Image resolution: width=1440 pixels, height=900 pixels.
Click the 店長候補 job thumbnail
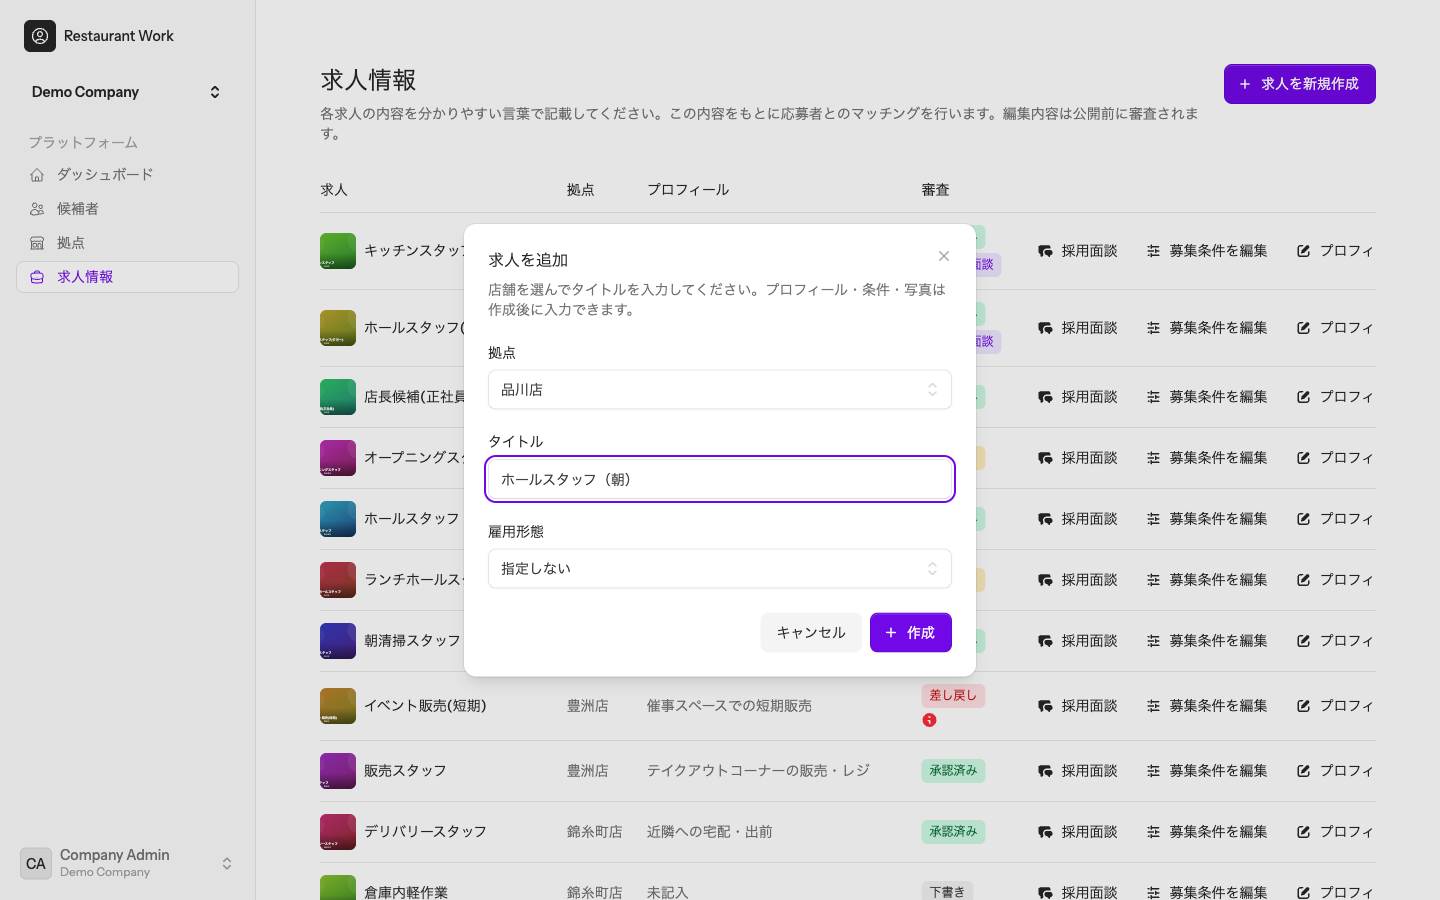coord(338,397)
